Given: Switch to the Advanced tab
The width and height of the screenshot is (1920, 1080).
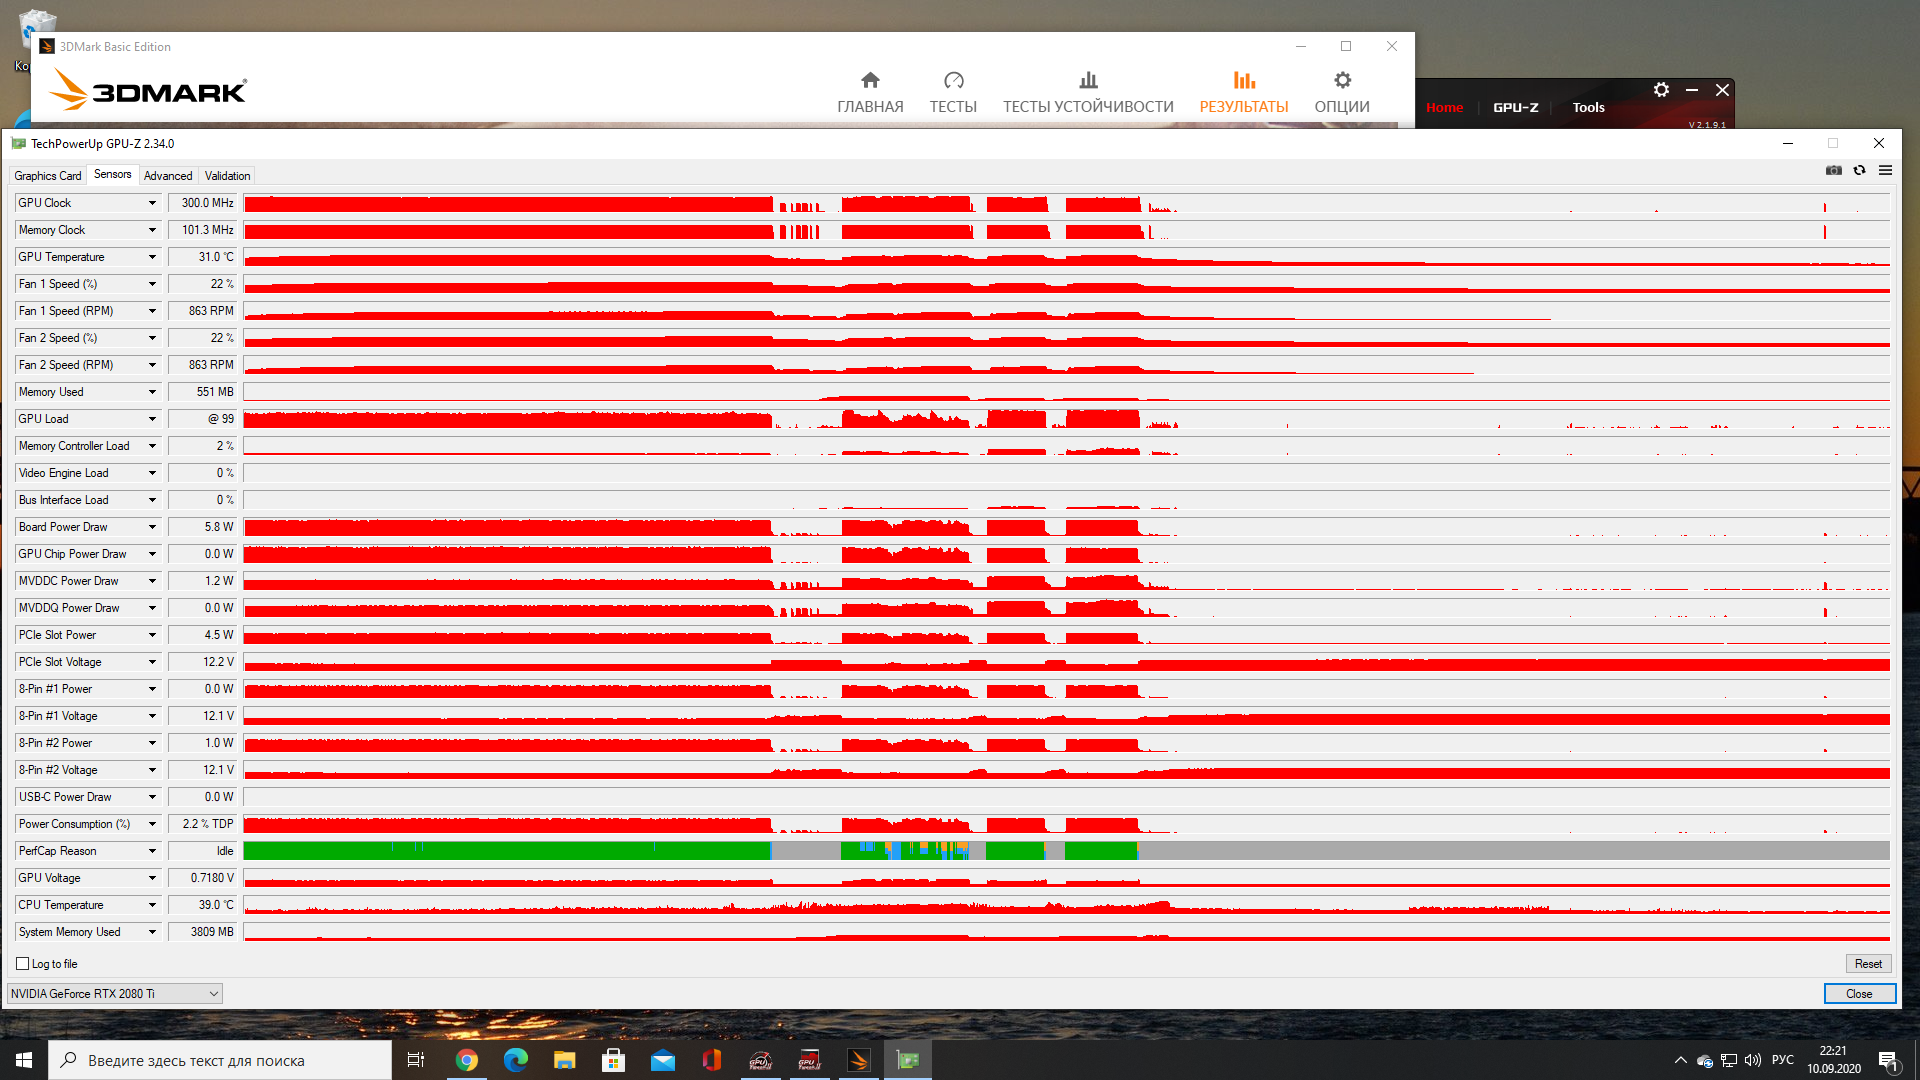Looking at the screenshot, I should click(x=168, y=176).
